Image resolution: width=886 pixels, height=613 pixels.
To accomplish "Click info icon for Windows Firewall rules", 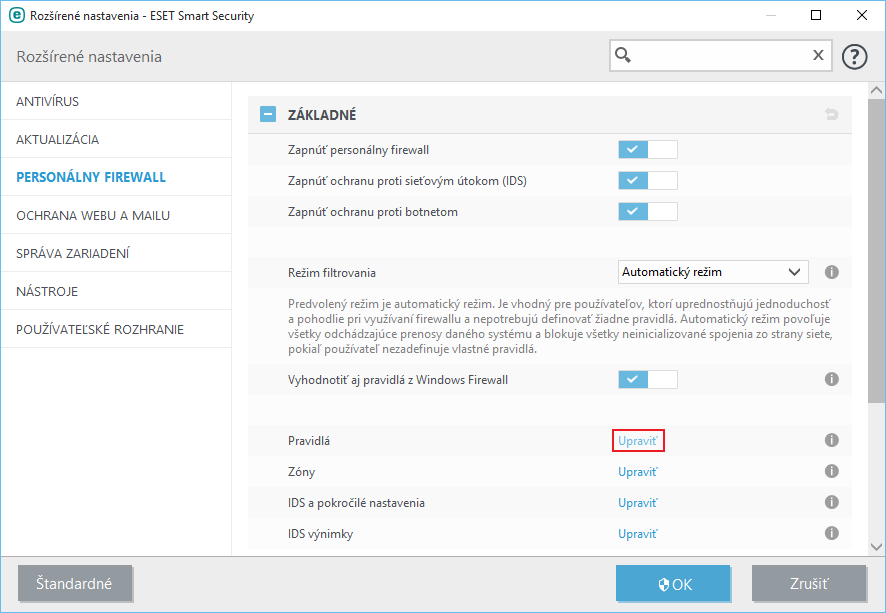I will pos(830,380).
